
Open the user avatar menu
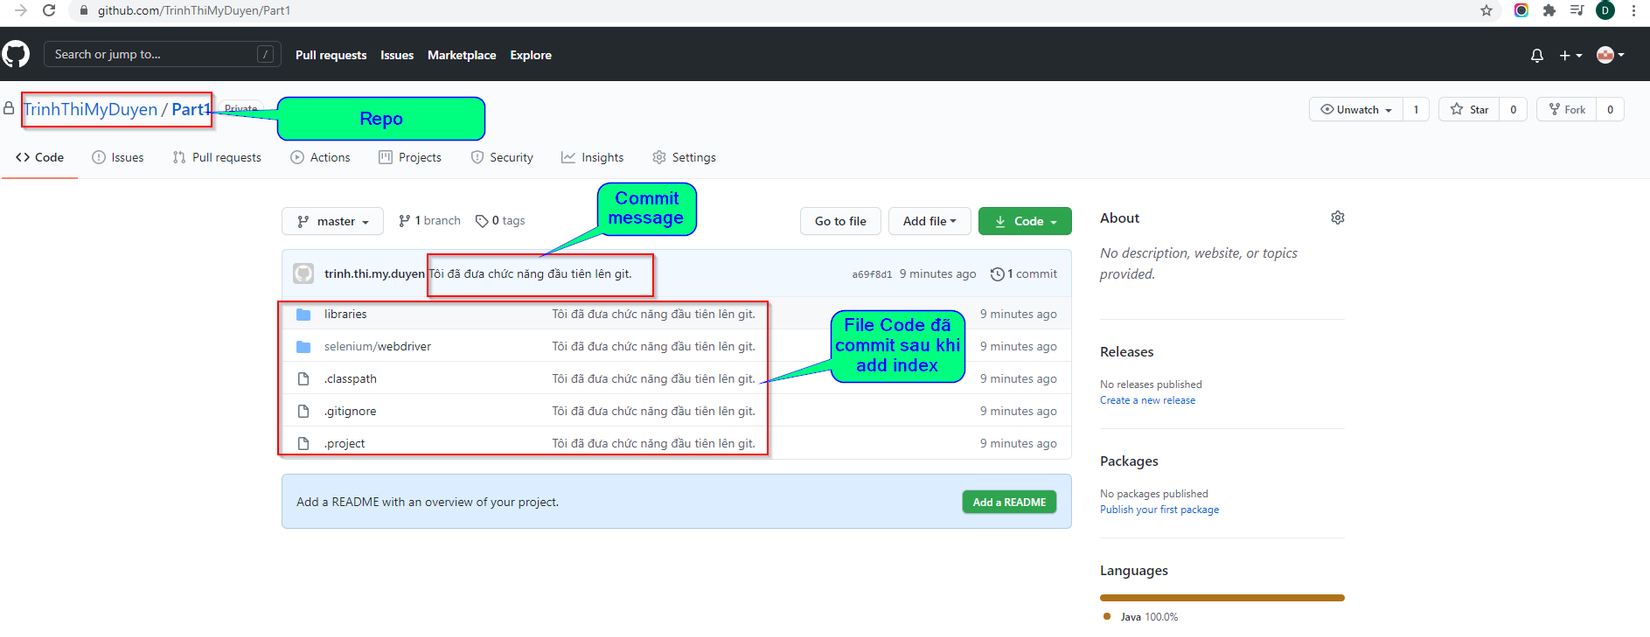tap(1610, 55)
